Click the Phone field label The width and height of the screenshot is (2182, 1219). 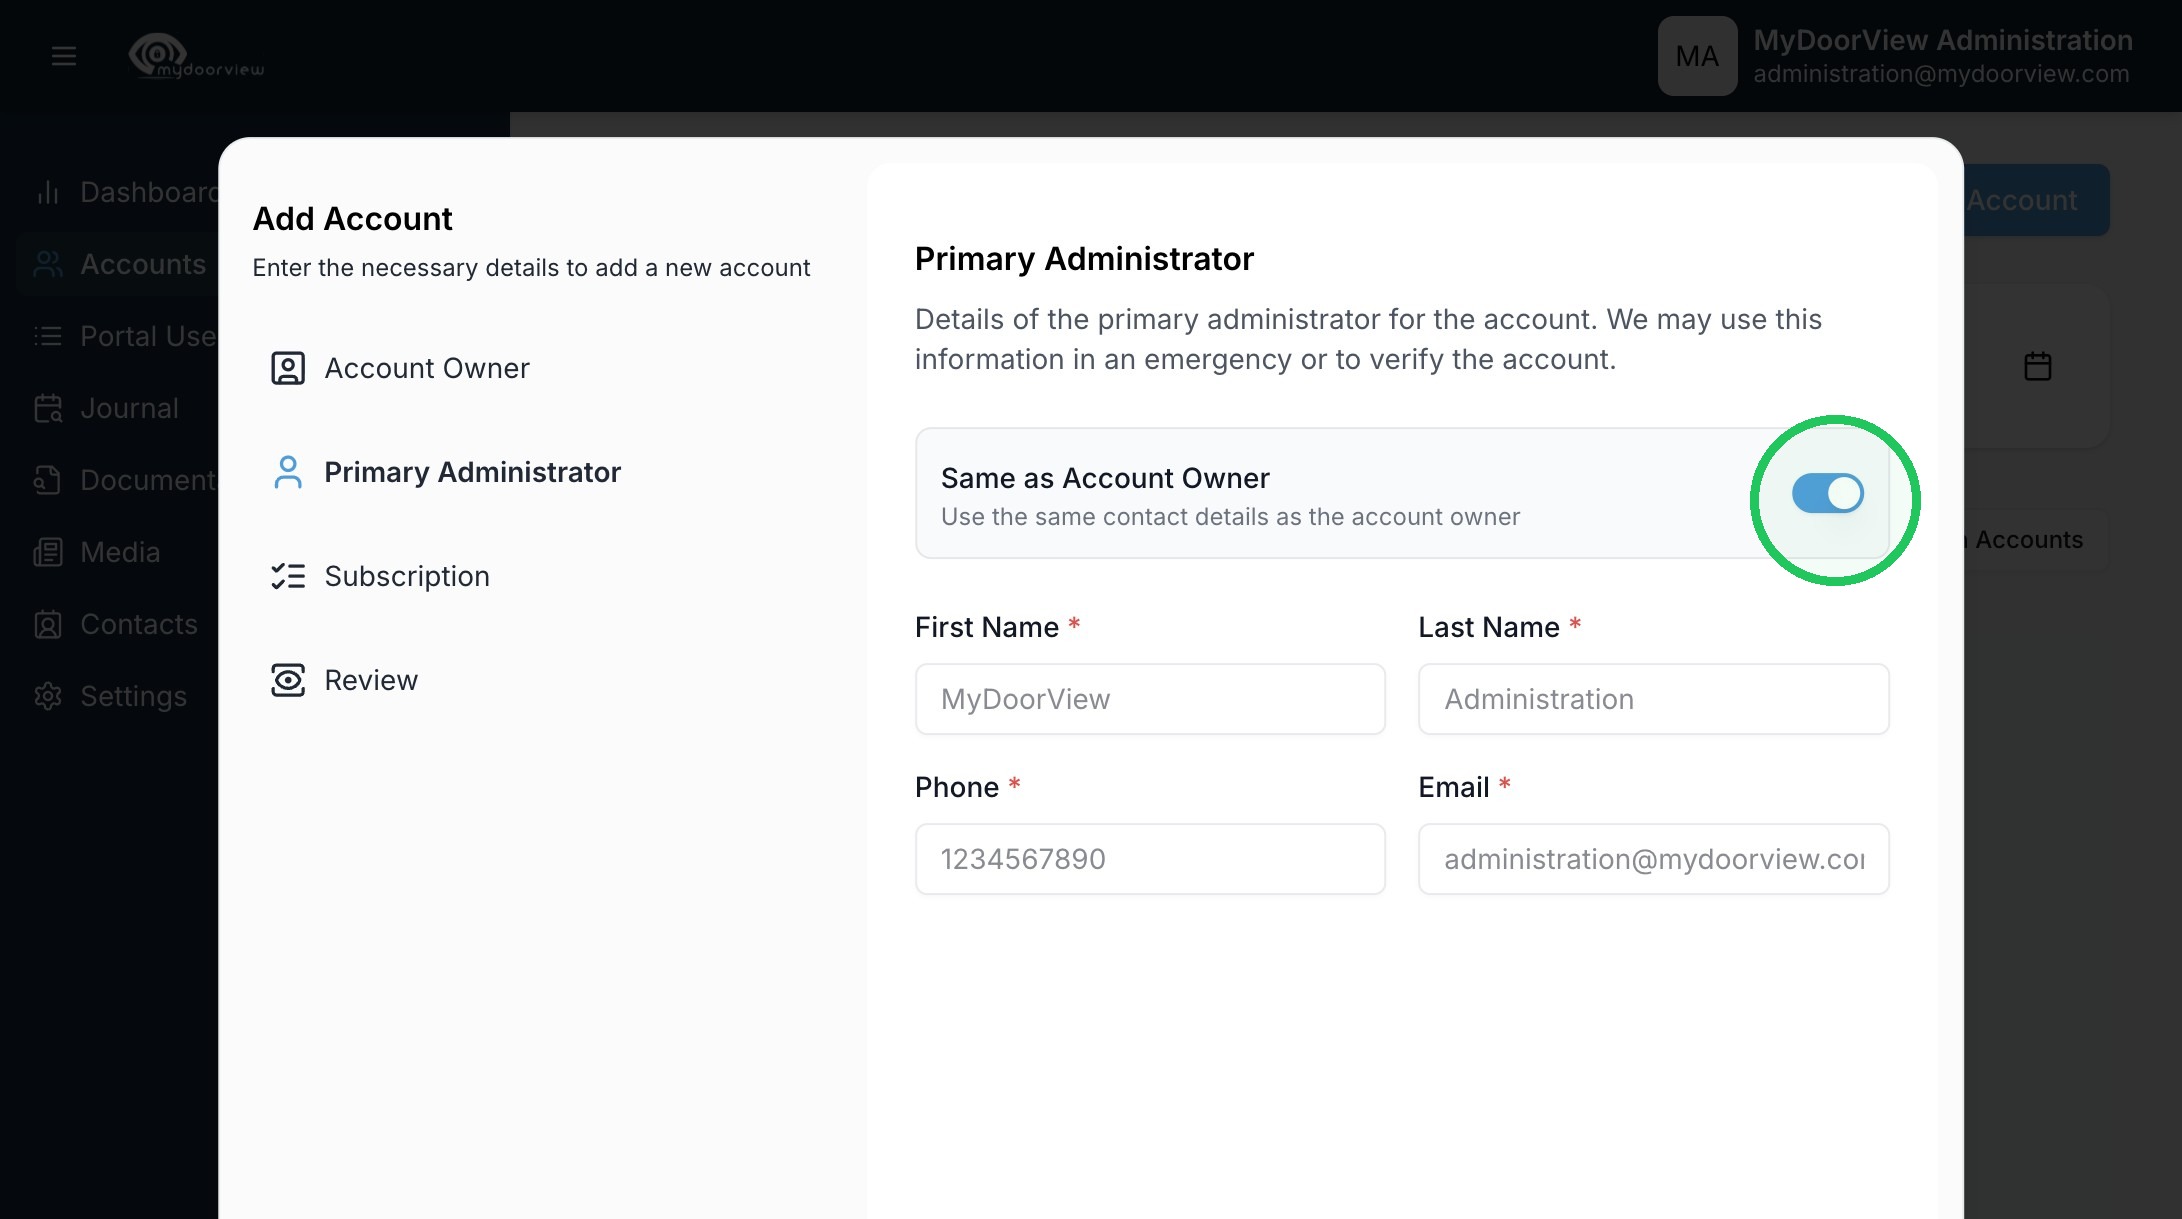coord(957,787)
